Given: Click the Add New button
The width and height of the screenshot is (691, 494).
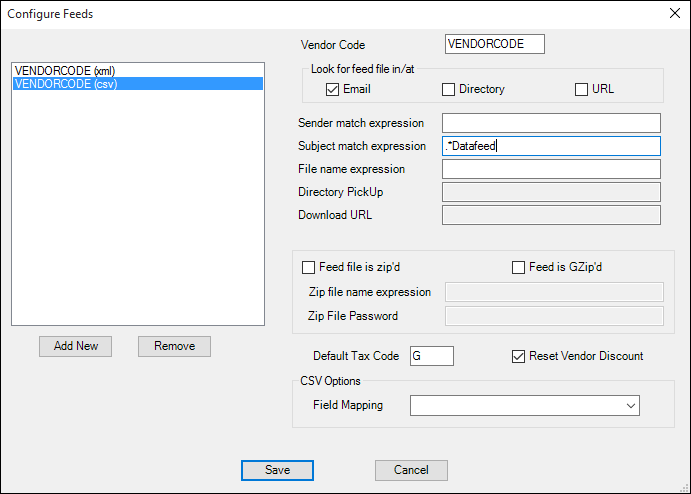Looking at the screenshot, I should click(75, 346).
